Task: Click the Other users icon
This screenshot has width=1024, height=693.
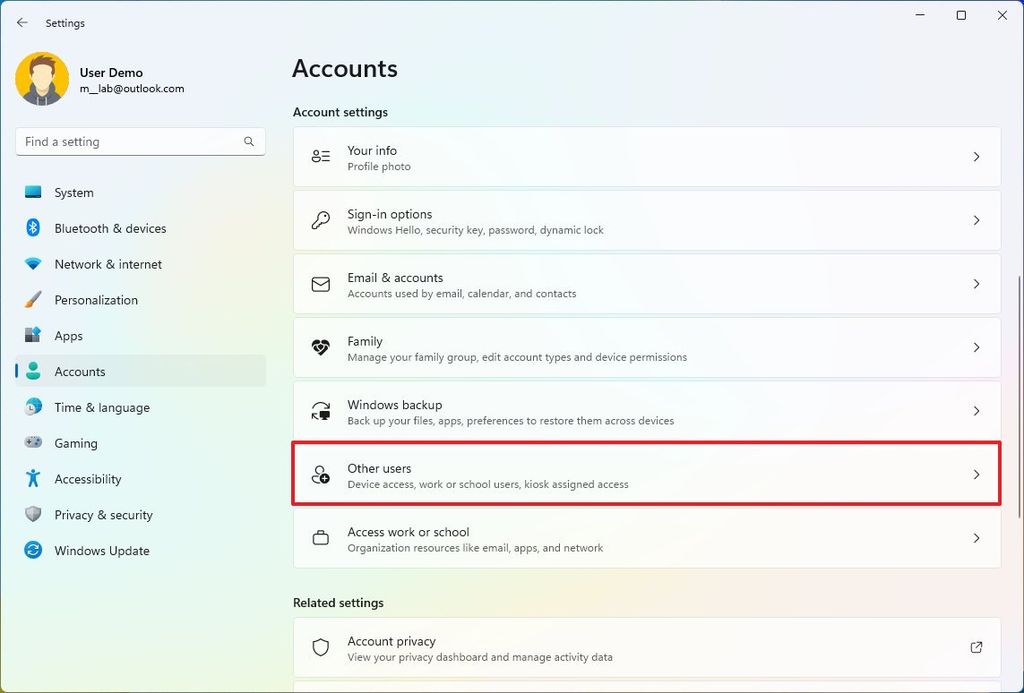Action: click(320, 474)
